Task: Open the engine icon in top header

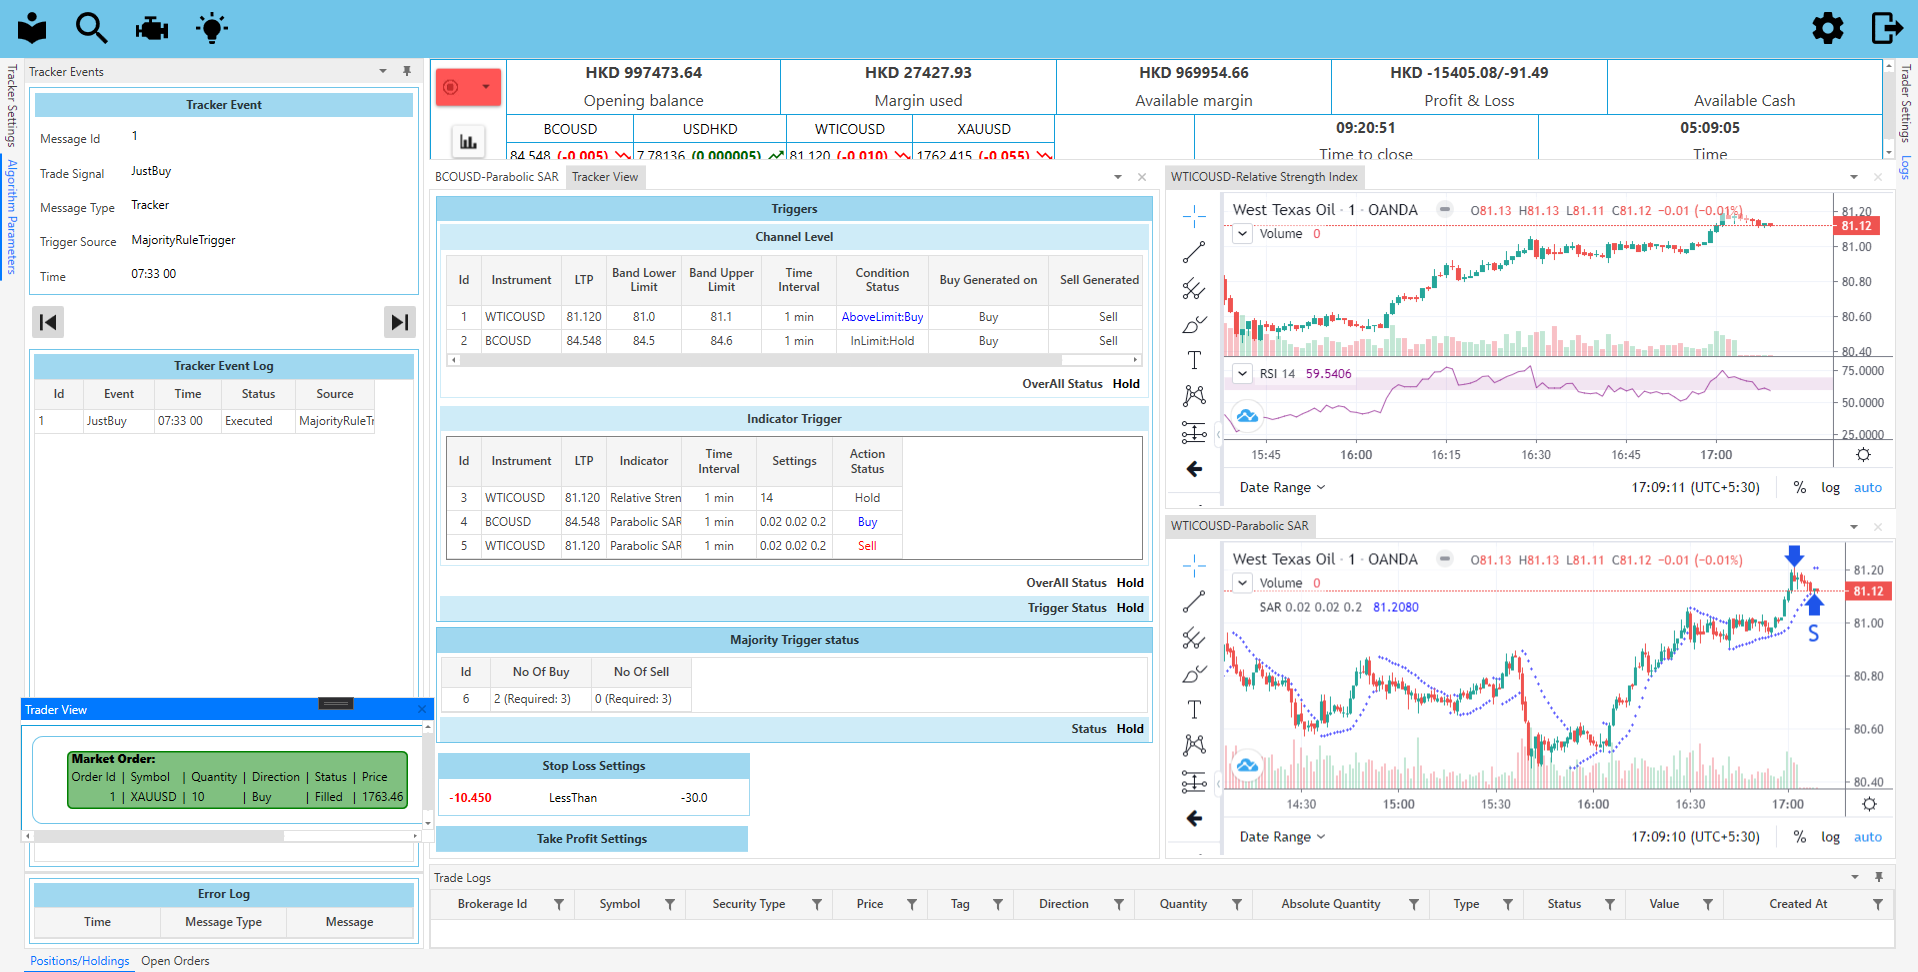Action: [152, 28]
